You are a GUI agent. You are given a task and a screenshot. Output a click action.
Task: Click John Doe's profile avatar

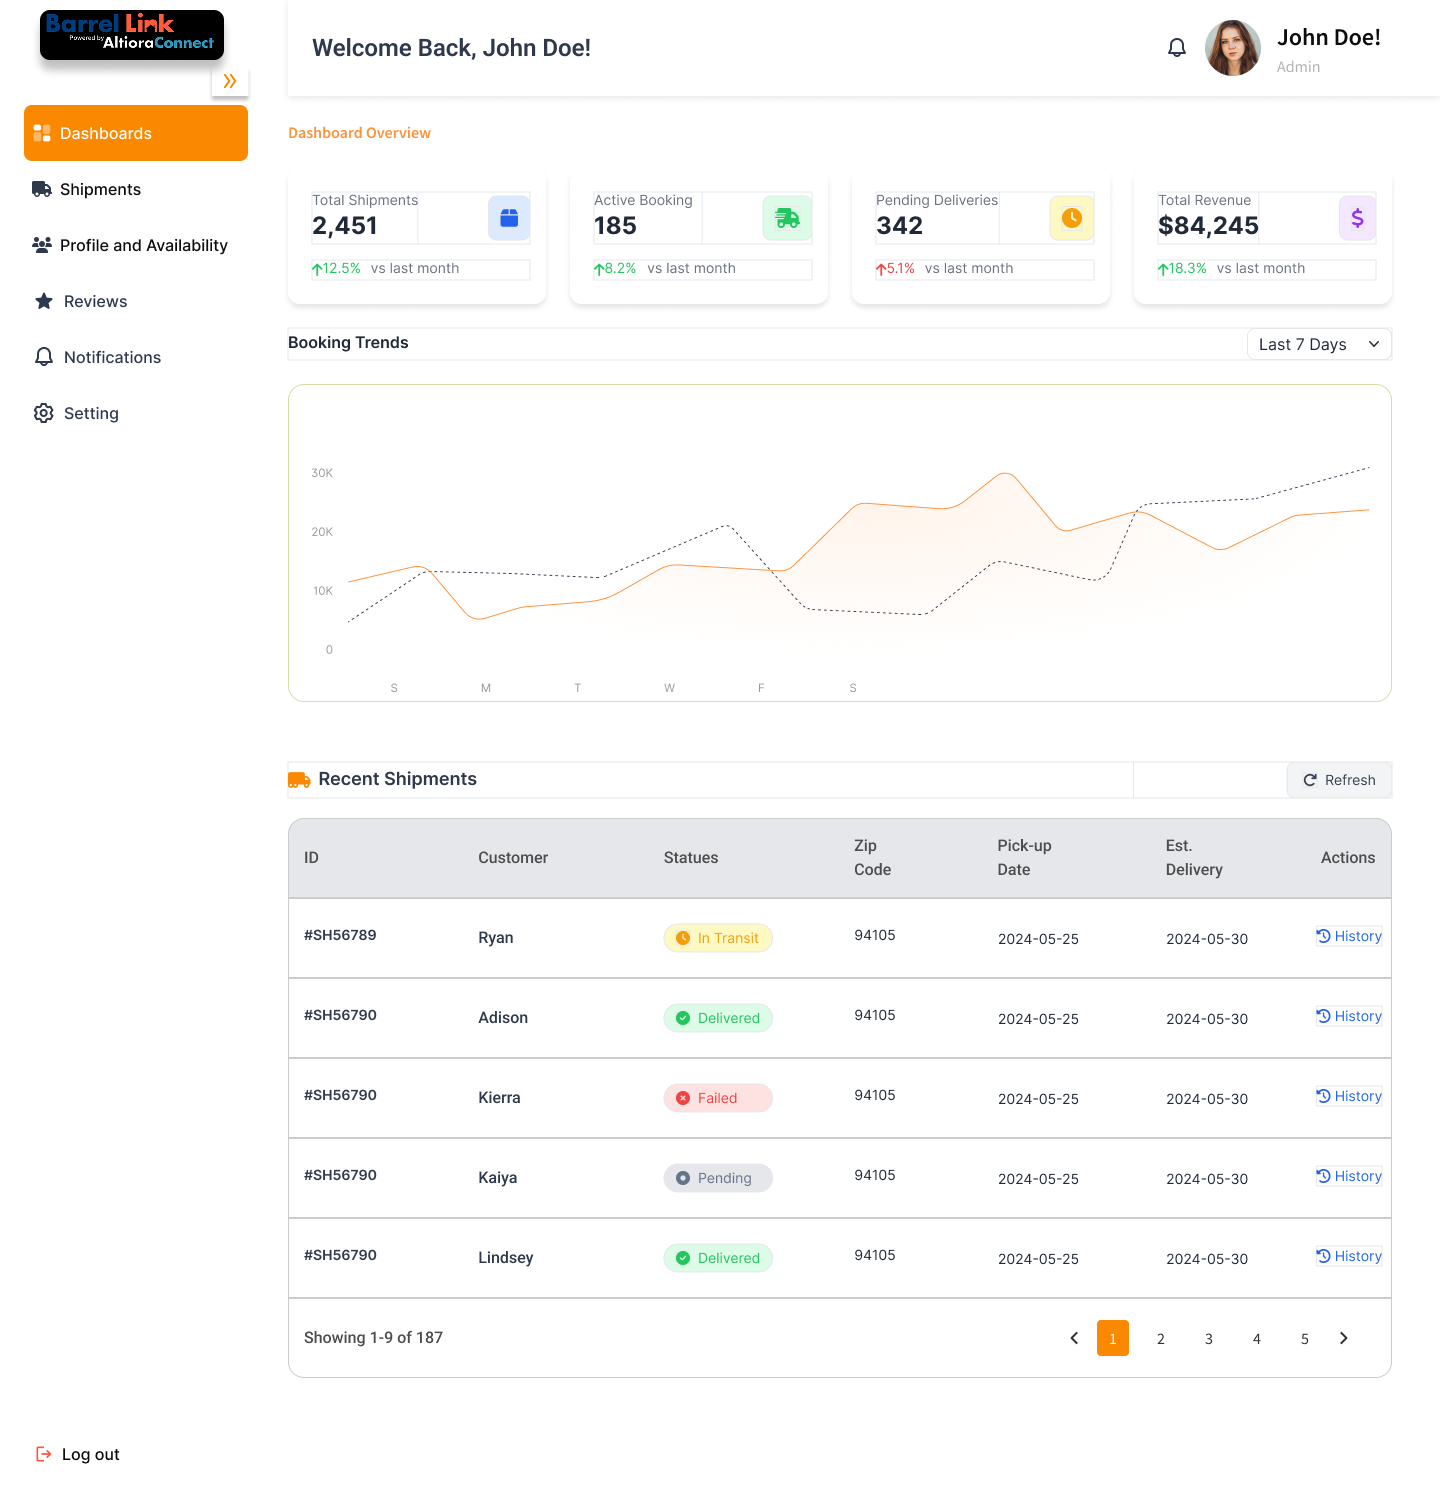tap(1233, 47)
